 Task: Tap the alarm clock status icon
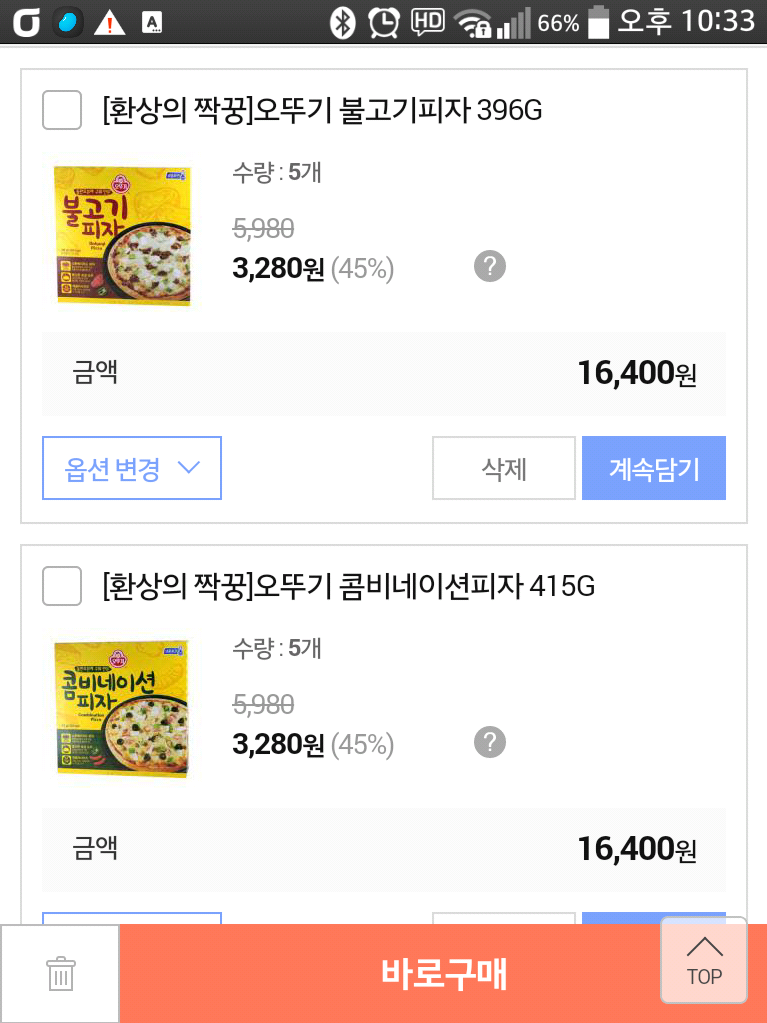click(383, 21)
